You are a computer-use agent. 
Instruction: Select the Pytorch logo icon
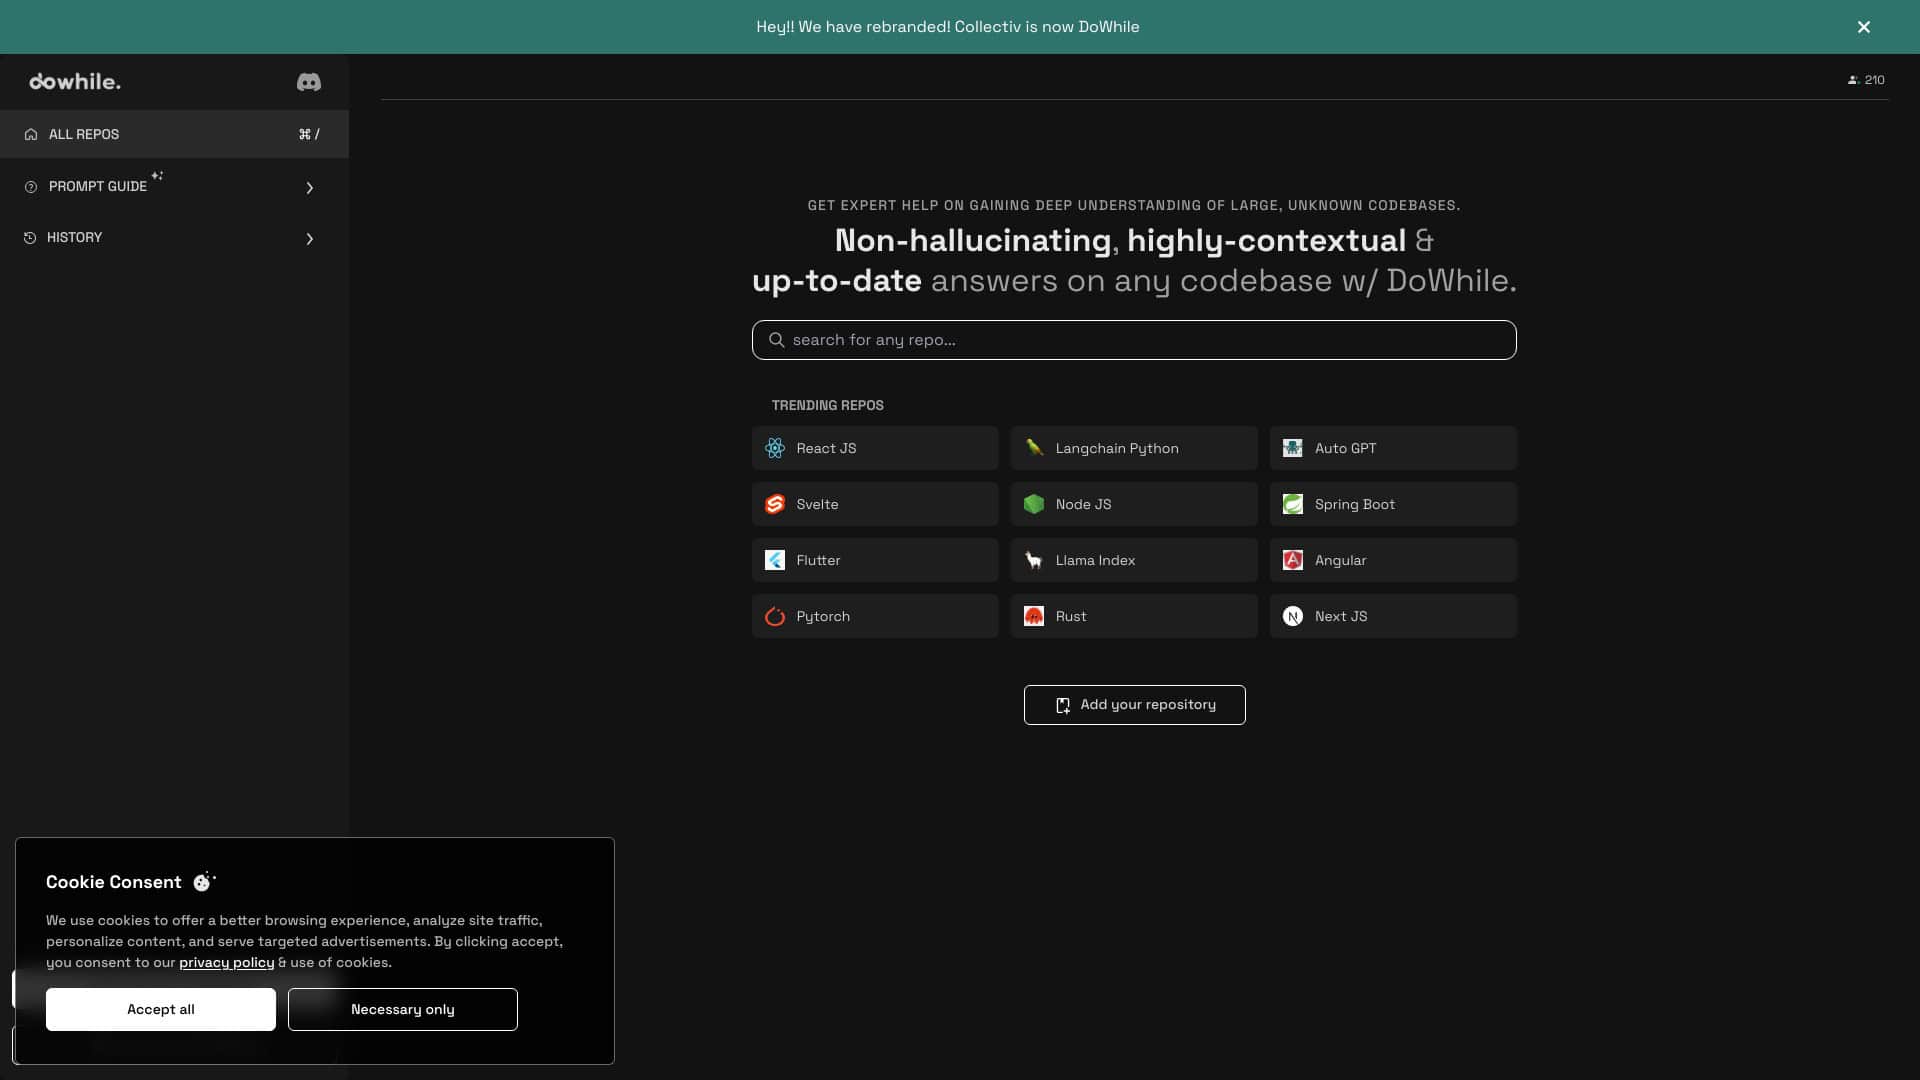tap(775, 616)
